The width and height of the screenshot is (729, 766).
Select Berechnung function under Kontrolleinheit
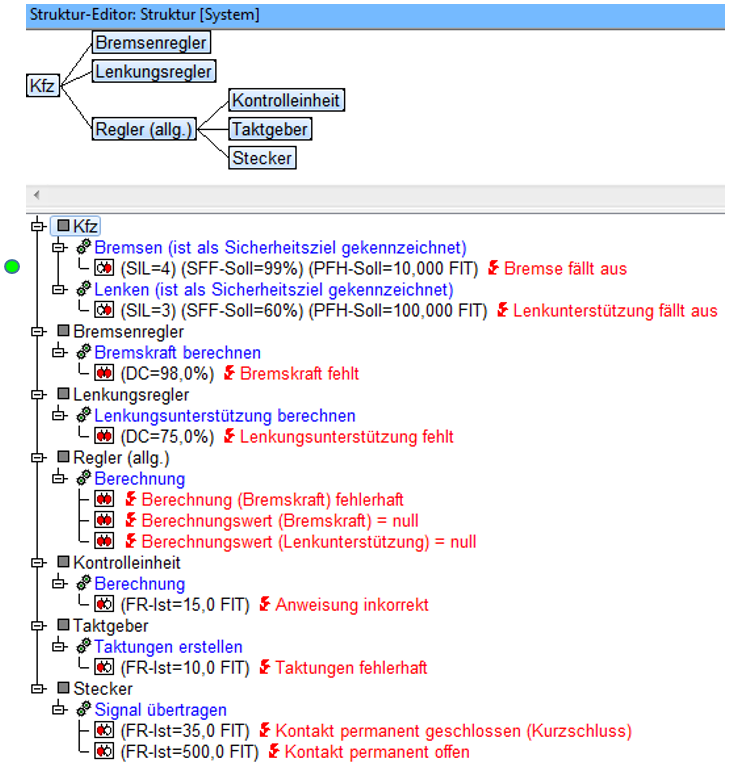[140, 584]
